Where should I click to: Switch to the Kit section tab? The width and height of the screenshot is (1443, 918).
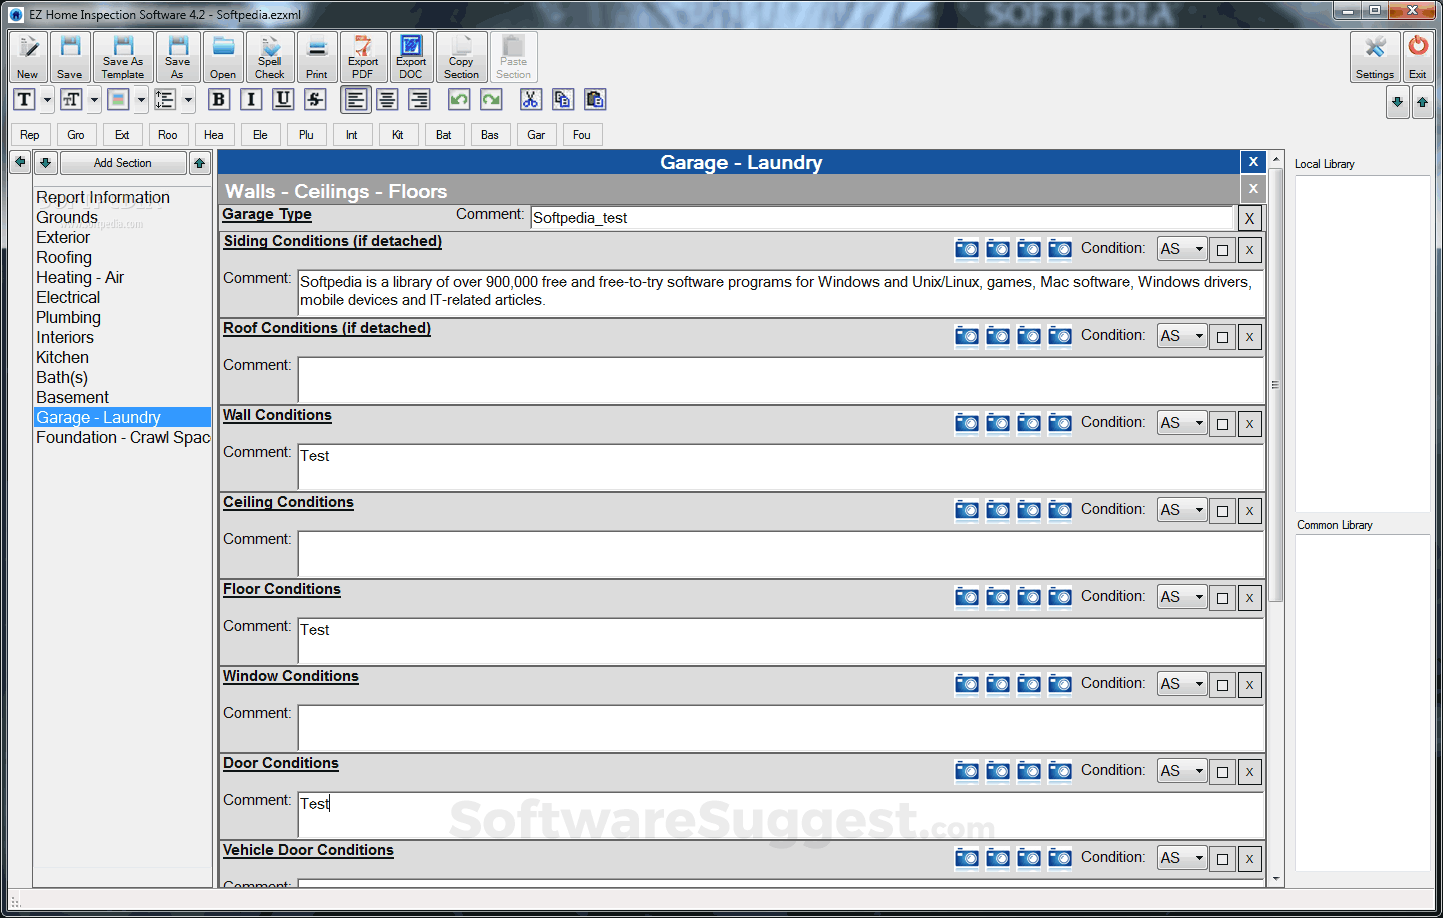(x=397, y=135)
